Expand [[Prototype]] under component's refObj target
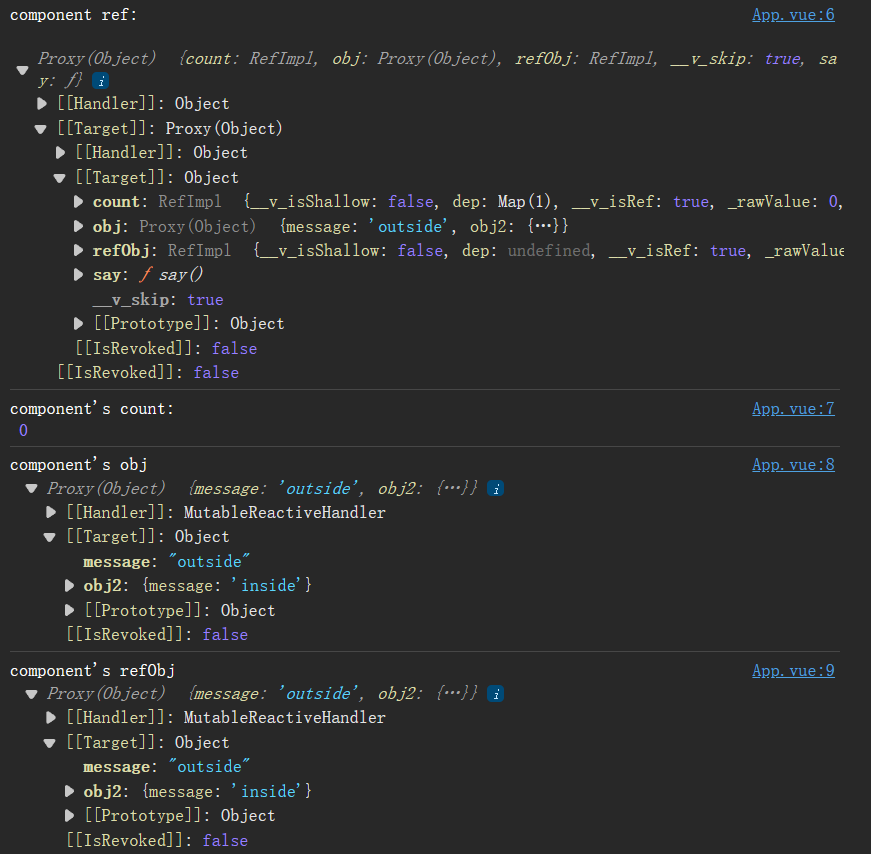871x854 pixels. [x=70, y=816]
